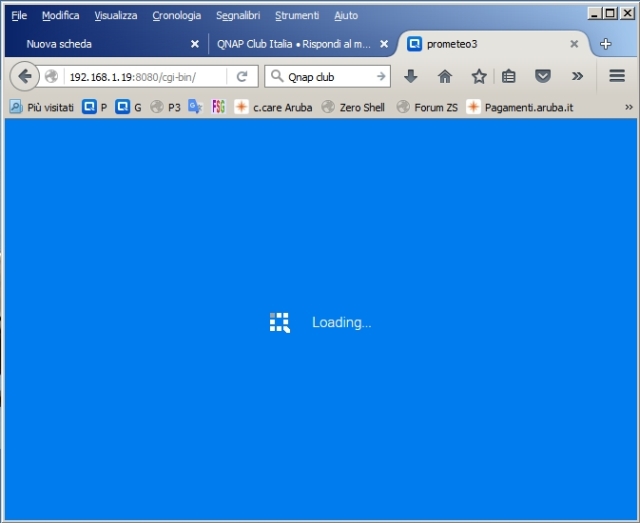Open the search engine dropdown magnifier
The height and width of the screenshot is (523, 640).
pos(275,76)
